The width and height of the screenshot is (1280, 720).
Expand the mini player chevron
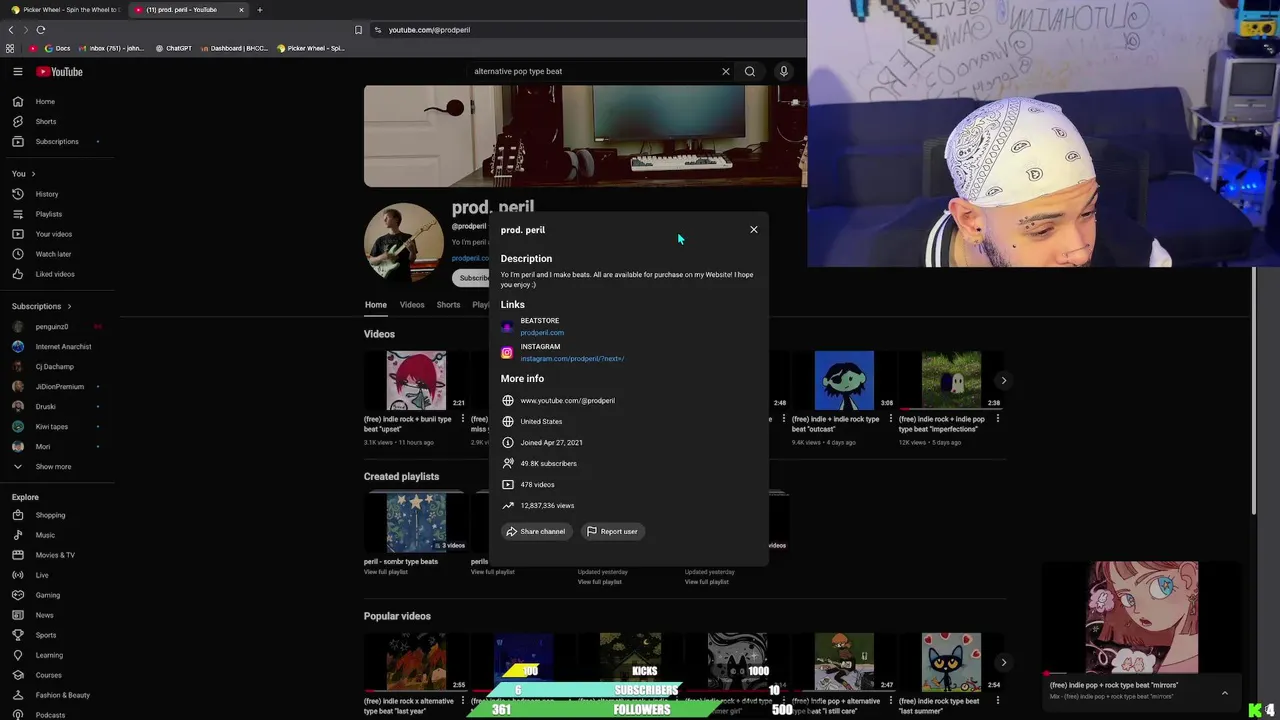click(1224, 692)
